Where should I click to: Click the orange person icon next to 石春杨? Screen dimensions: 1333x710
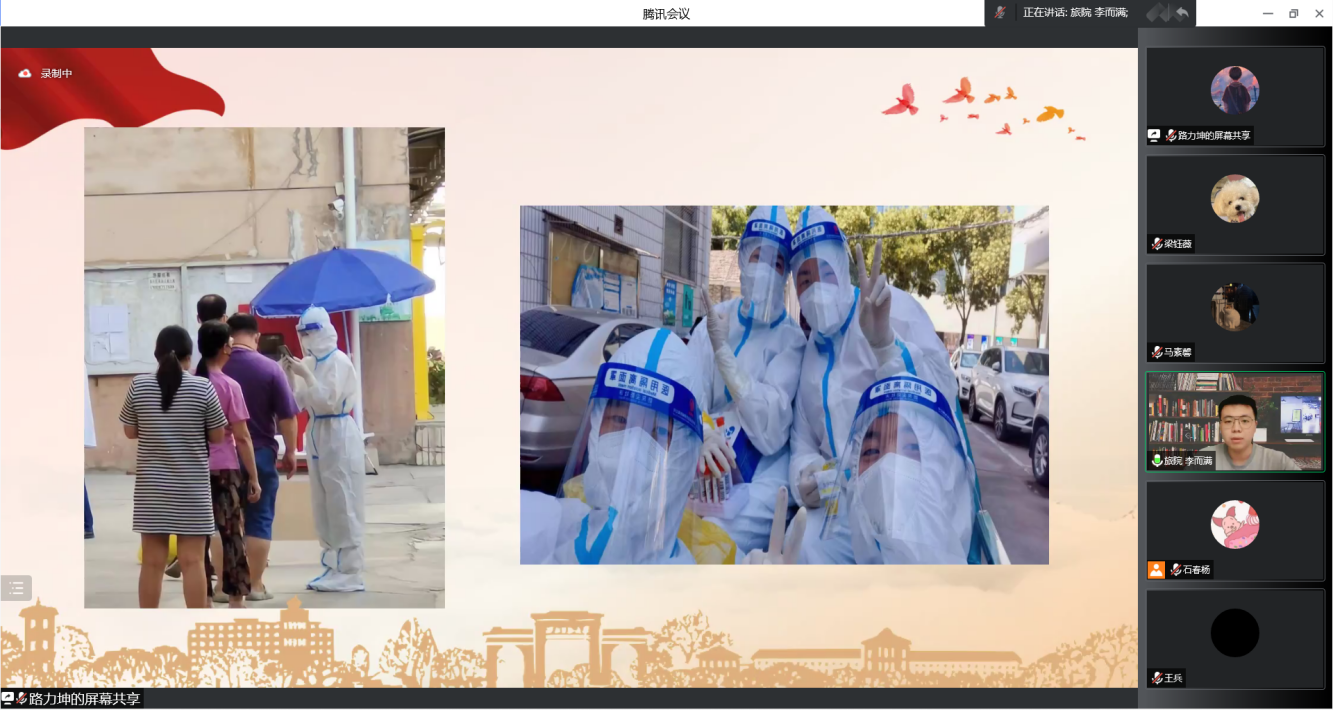click(x=1156, y=569)
